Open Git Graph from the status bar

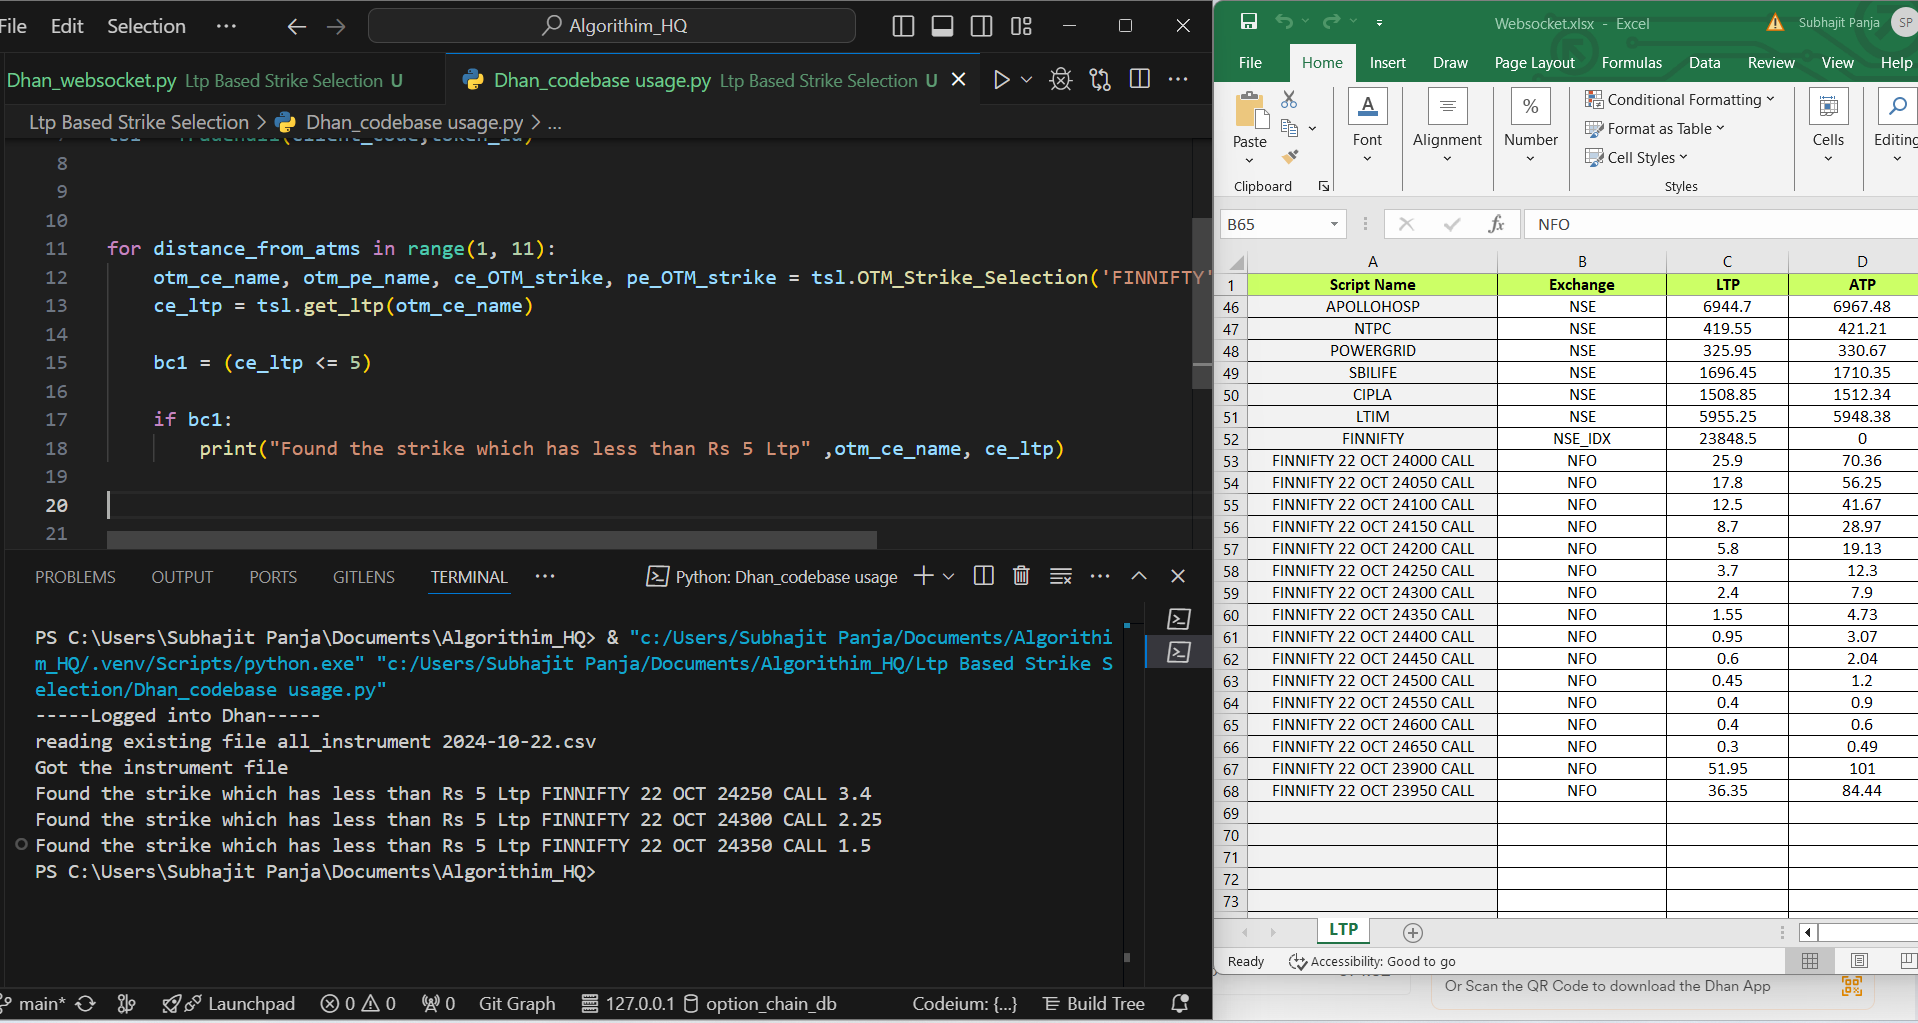pos(517,1003)
